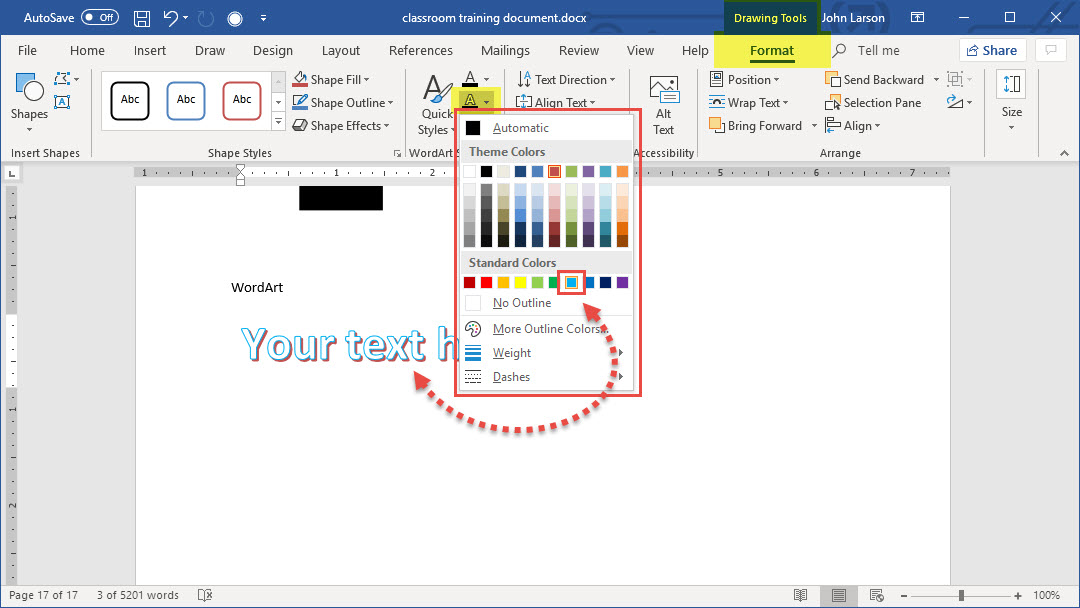Click the Undo arrow icon

point(171,18)
